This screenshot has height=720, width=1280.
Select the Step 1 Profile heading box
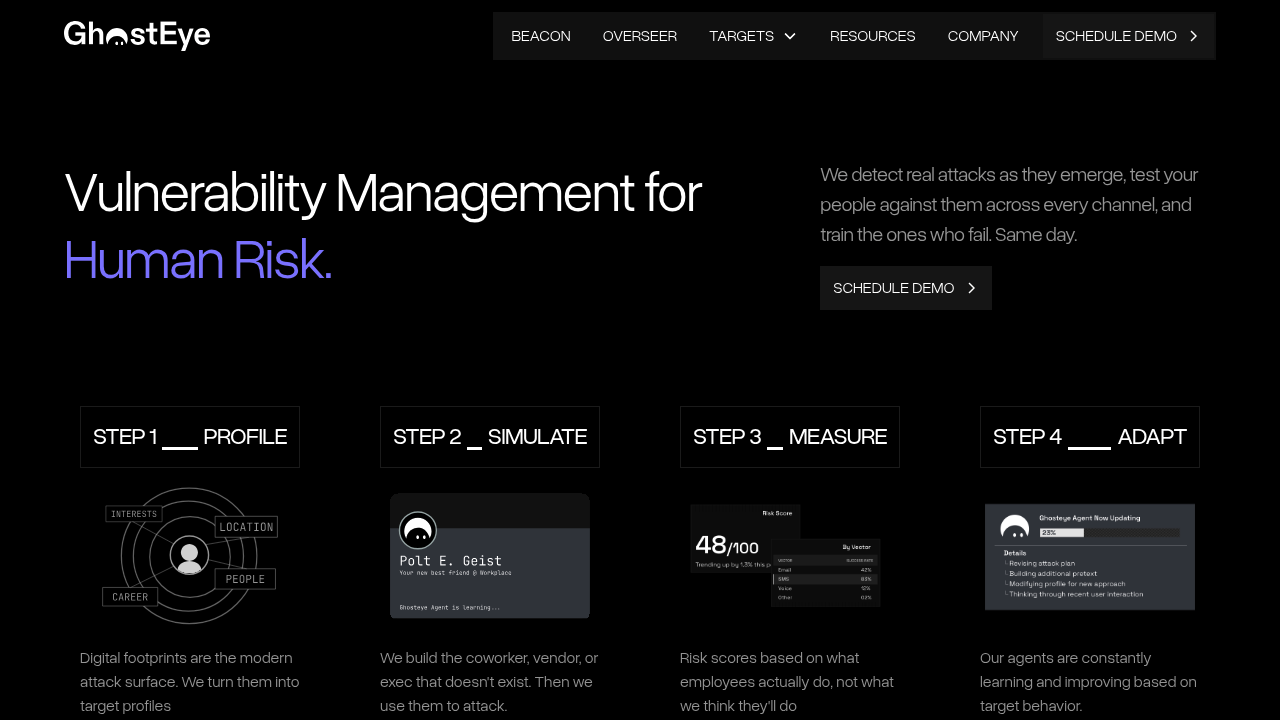pyautogui.click(x=190, y=437)
